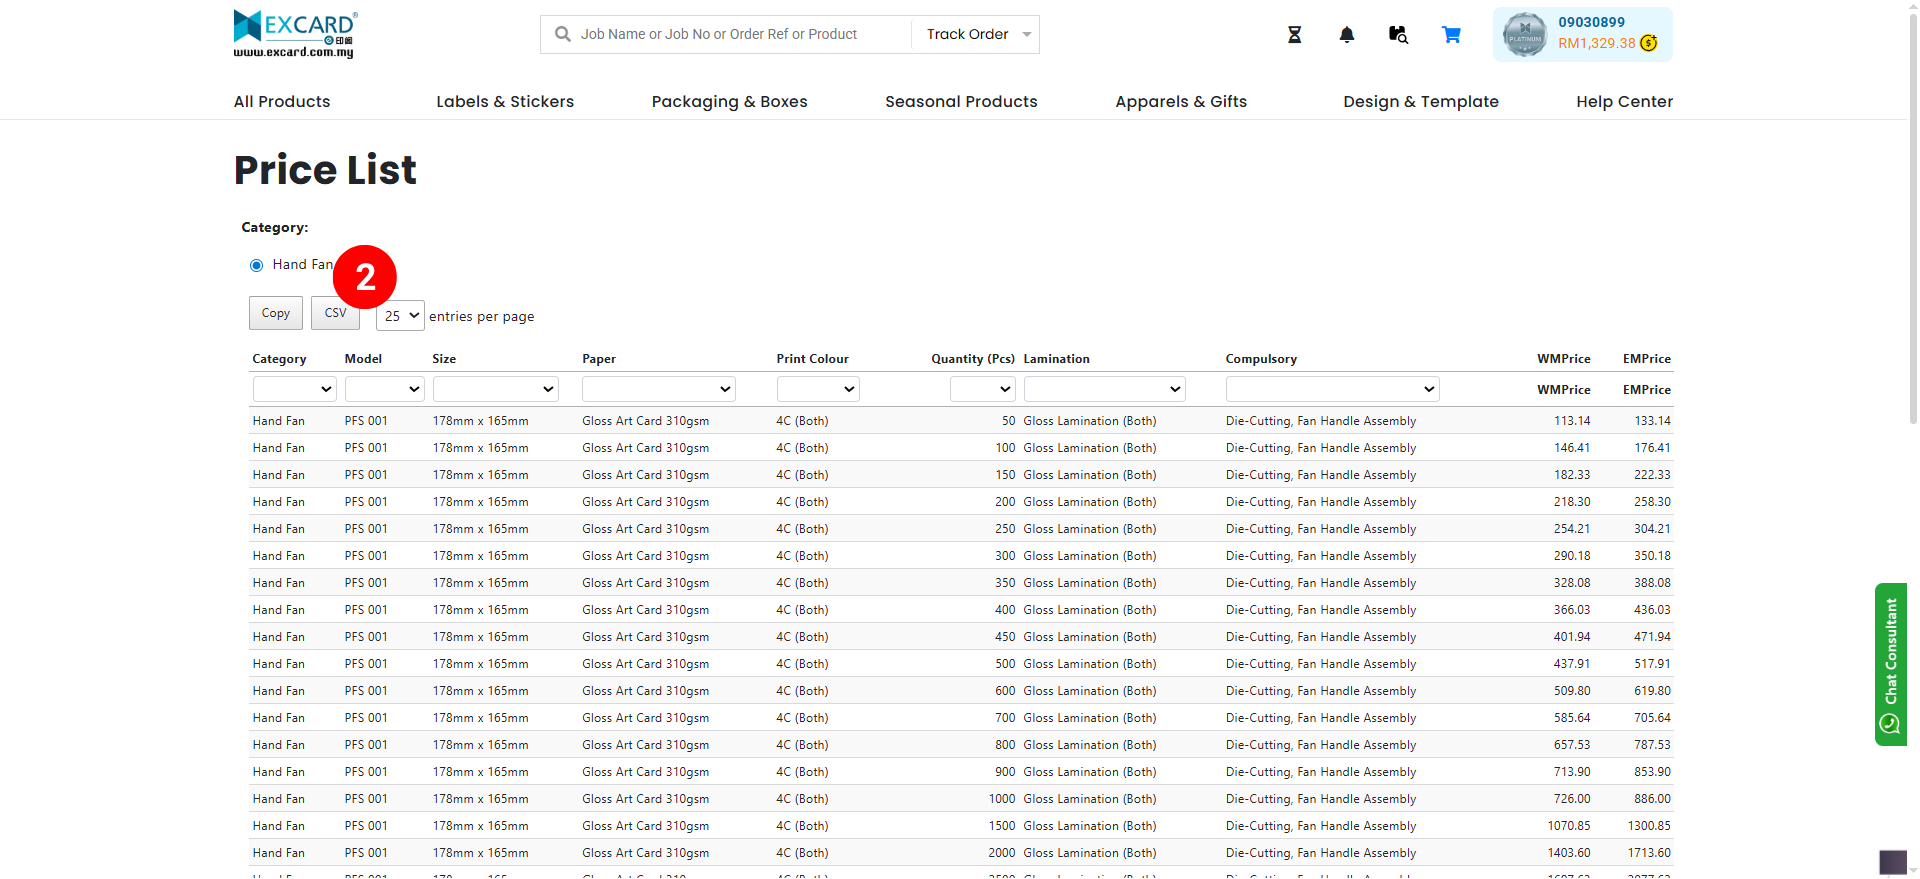
Task: Click the search magnifier icon
Action: pos(563,34)
